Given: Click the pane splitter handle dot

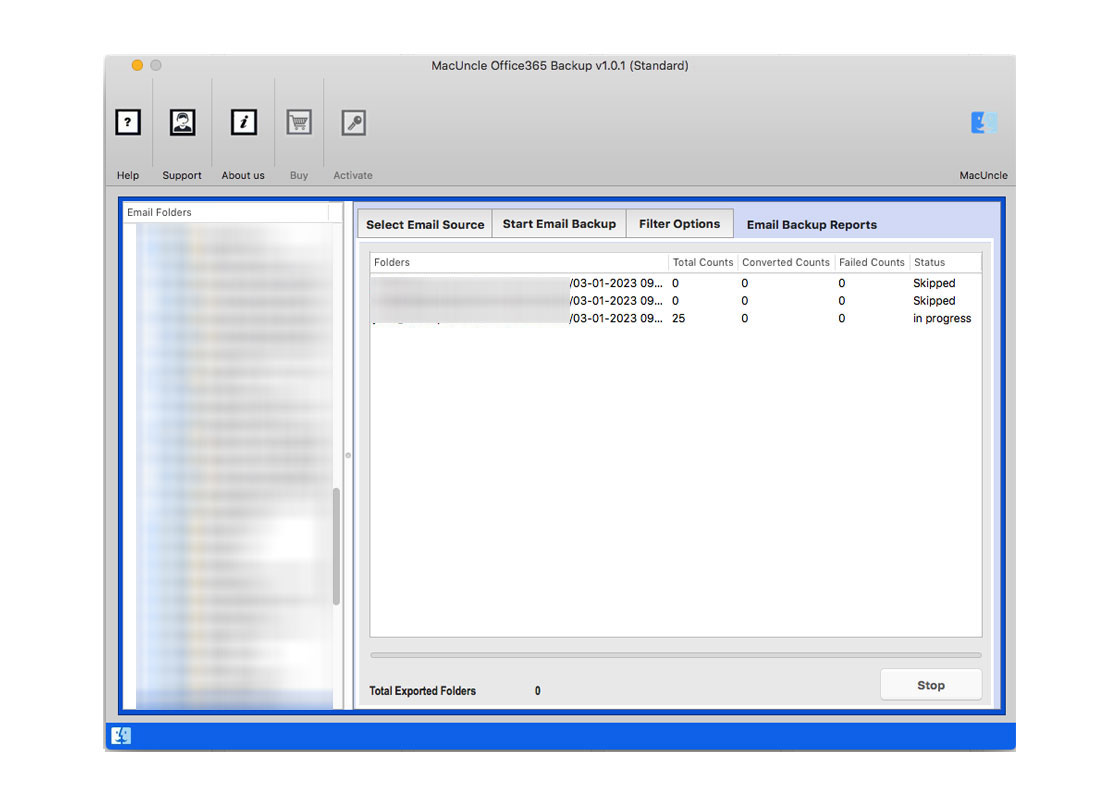Looking at the screenshot, I should coord(348,455).
